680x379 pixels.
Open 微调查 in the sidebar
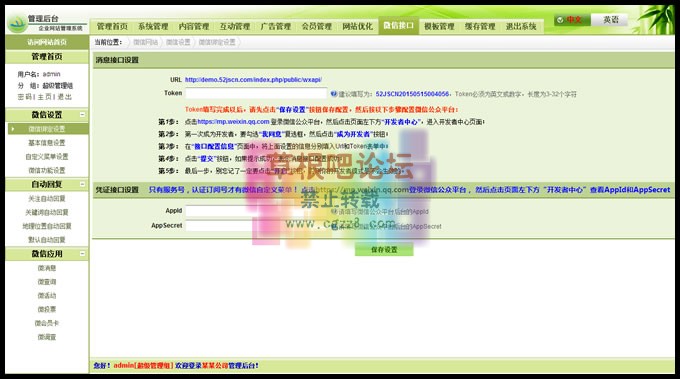(47, 337)
